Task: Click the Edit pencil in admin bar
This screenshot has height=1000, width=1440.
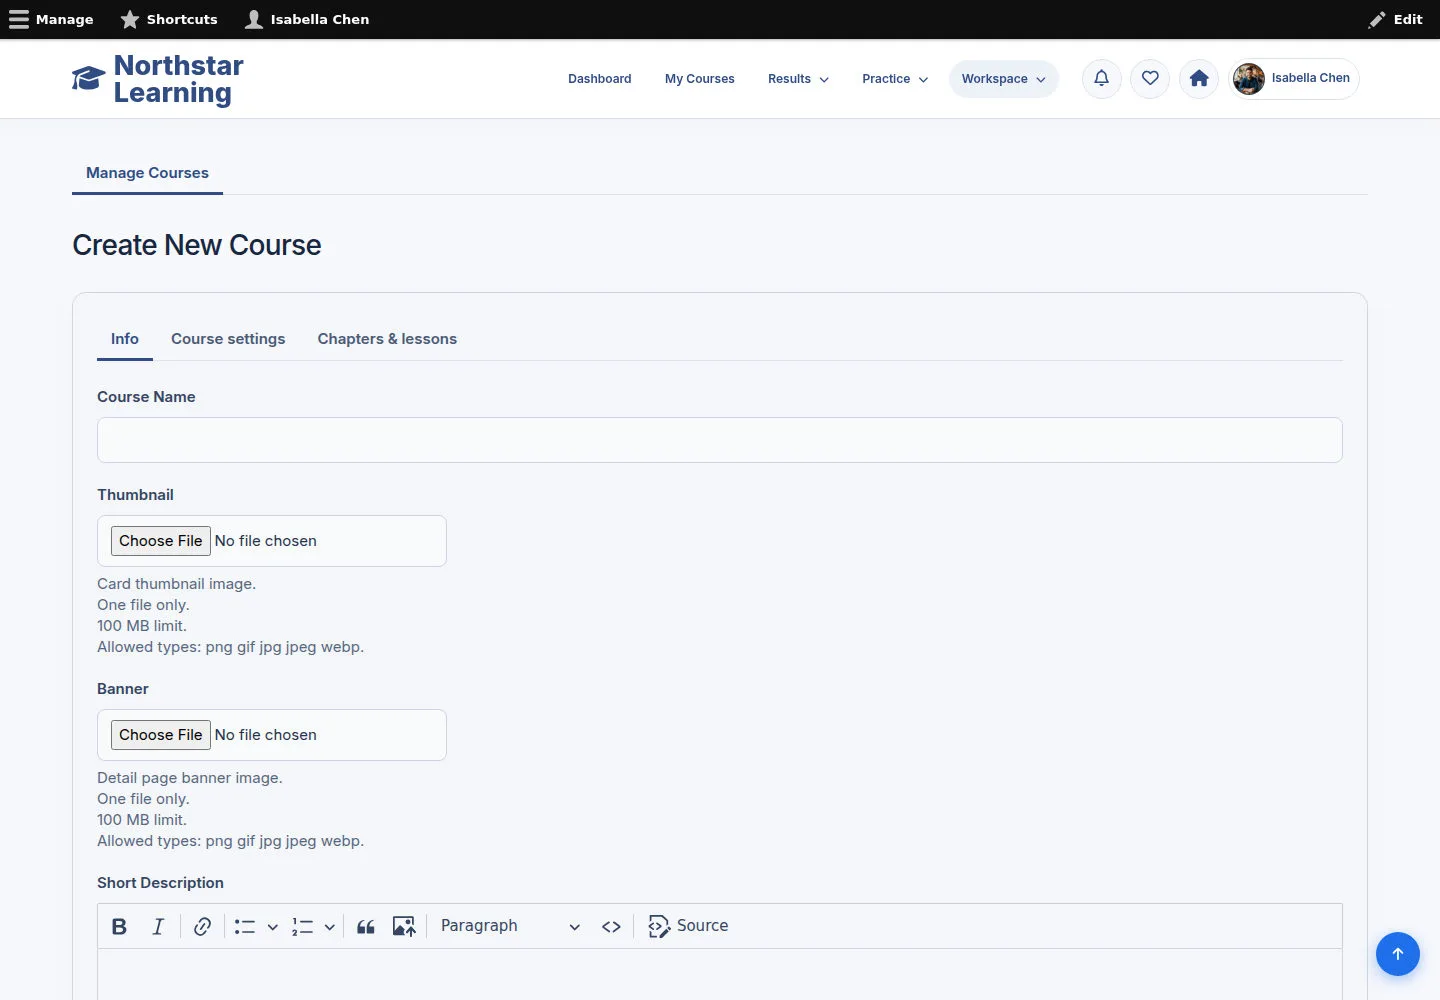Action: (x=1396, y=19)
